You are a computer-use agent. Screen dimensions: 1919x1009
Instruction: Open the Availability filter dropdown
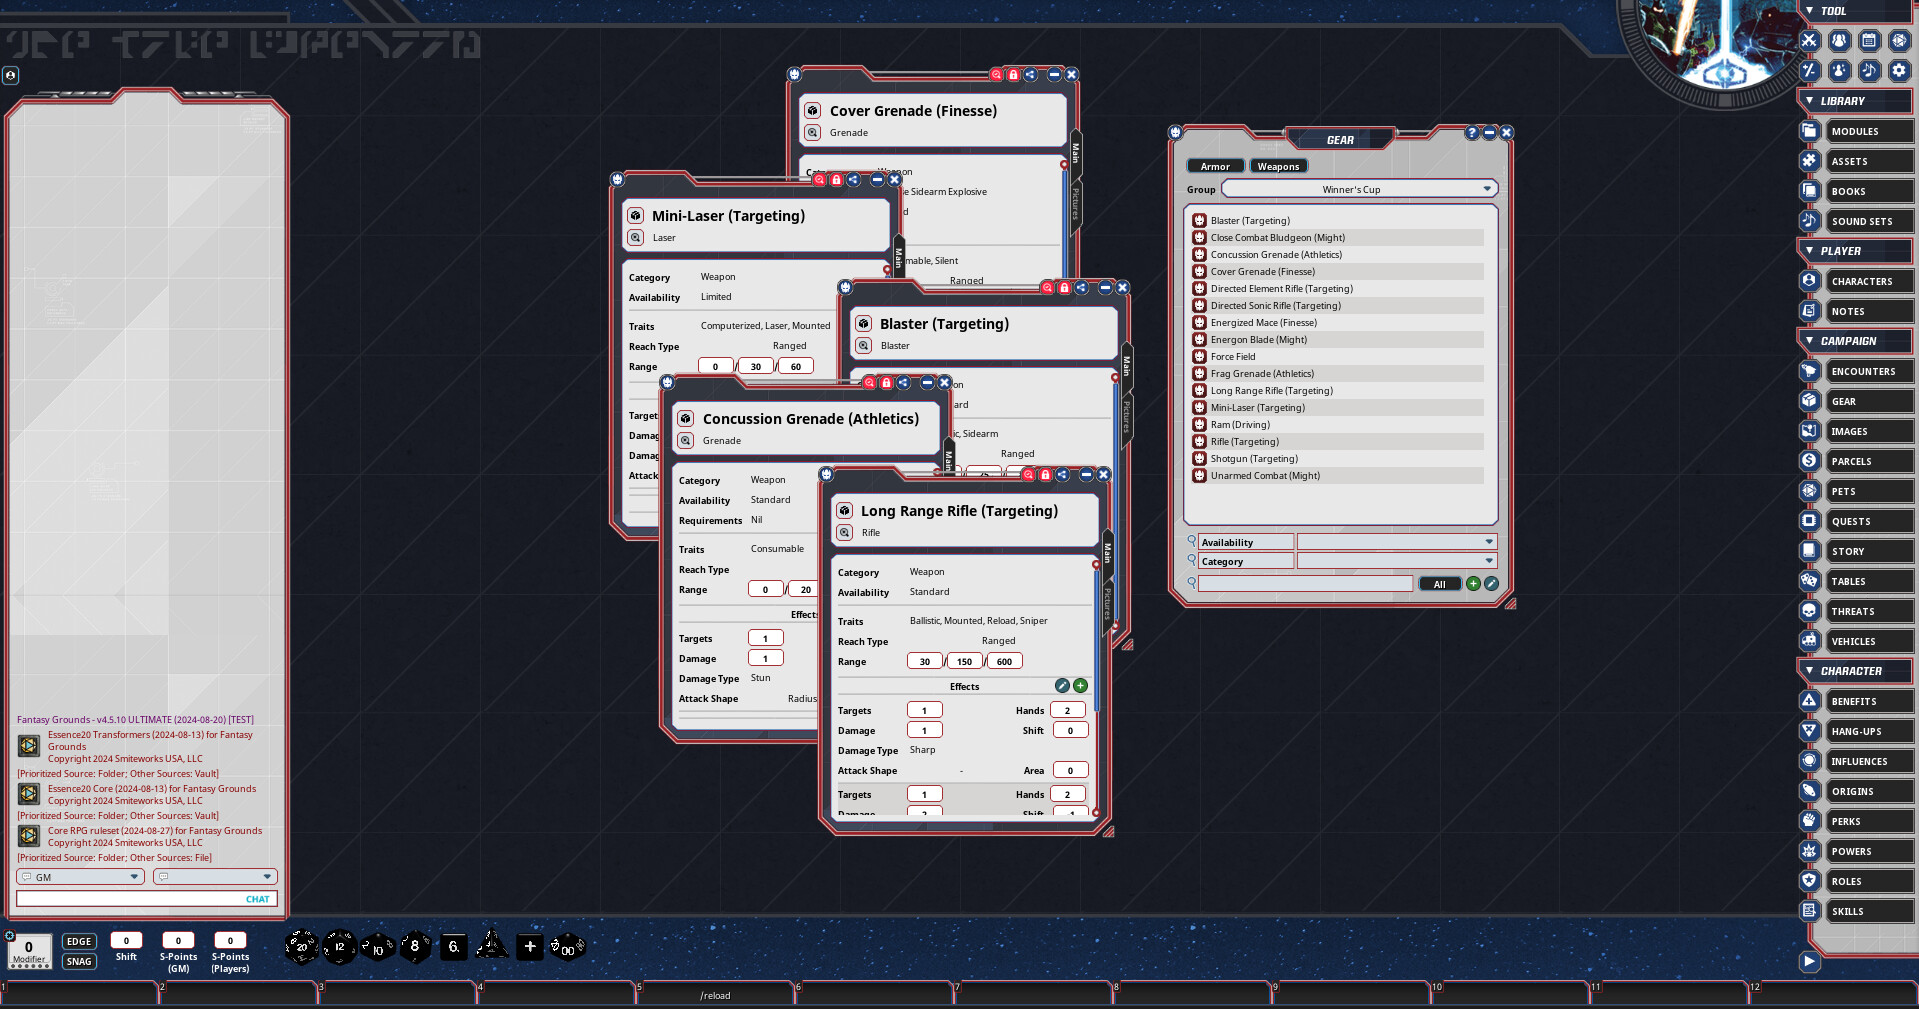[x=1396, y=542]
